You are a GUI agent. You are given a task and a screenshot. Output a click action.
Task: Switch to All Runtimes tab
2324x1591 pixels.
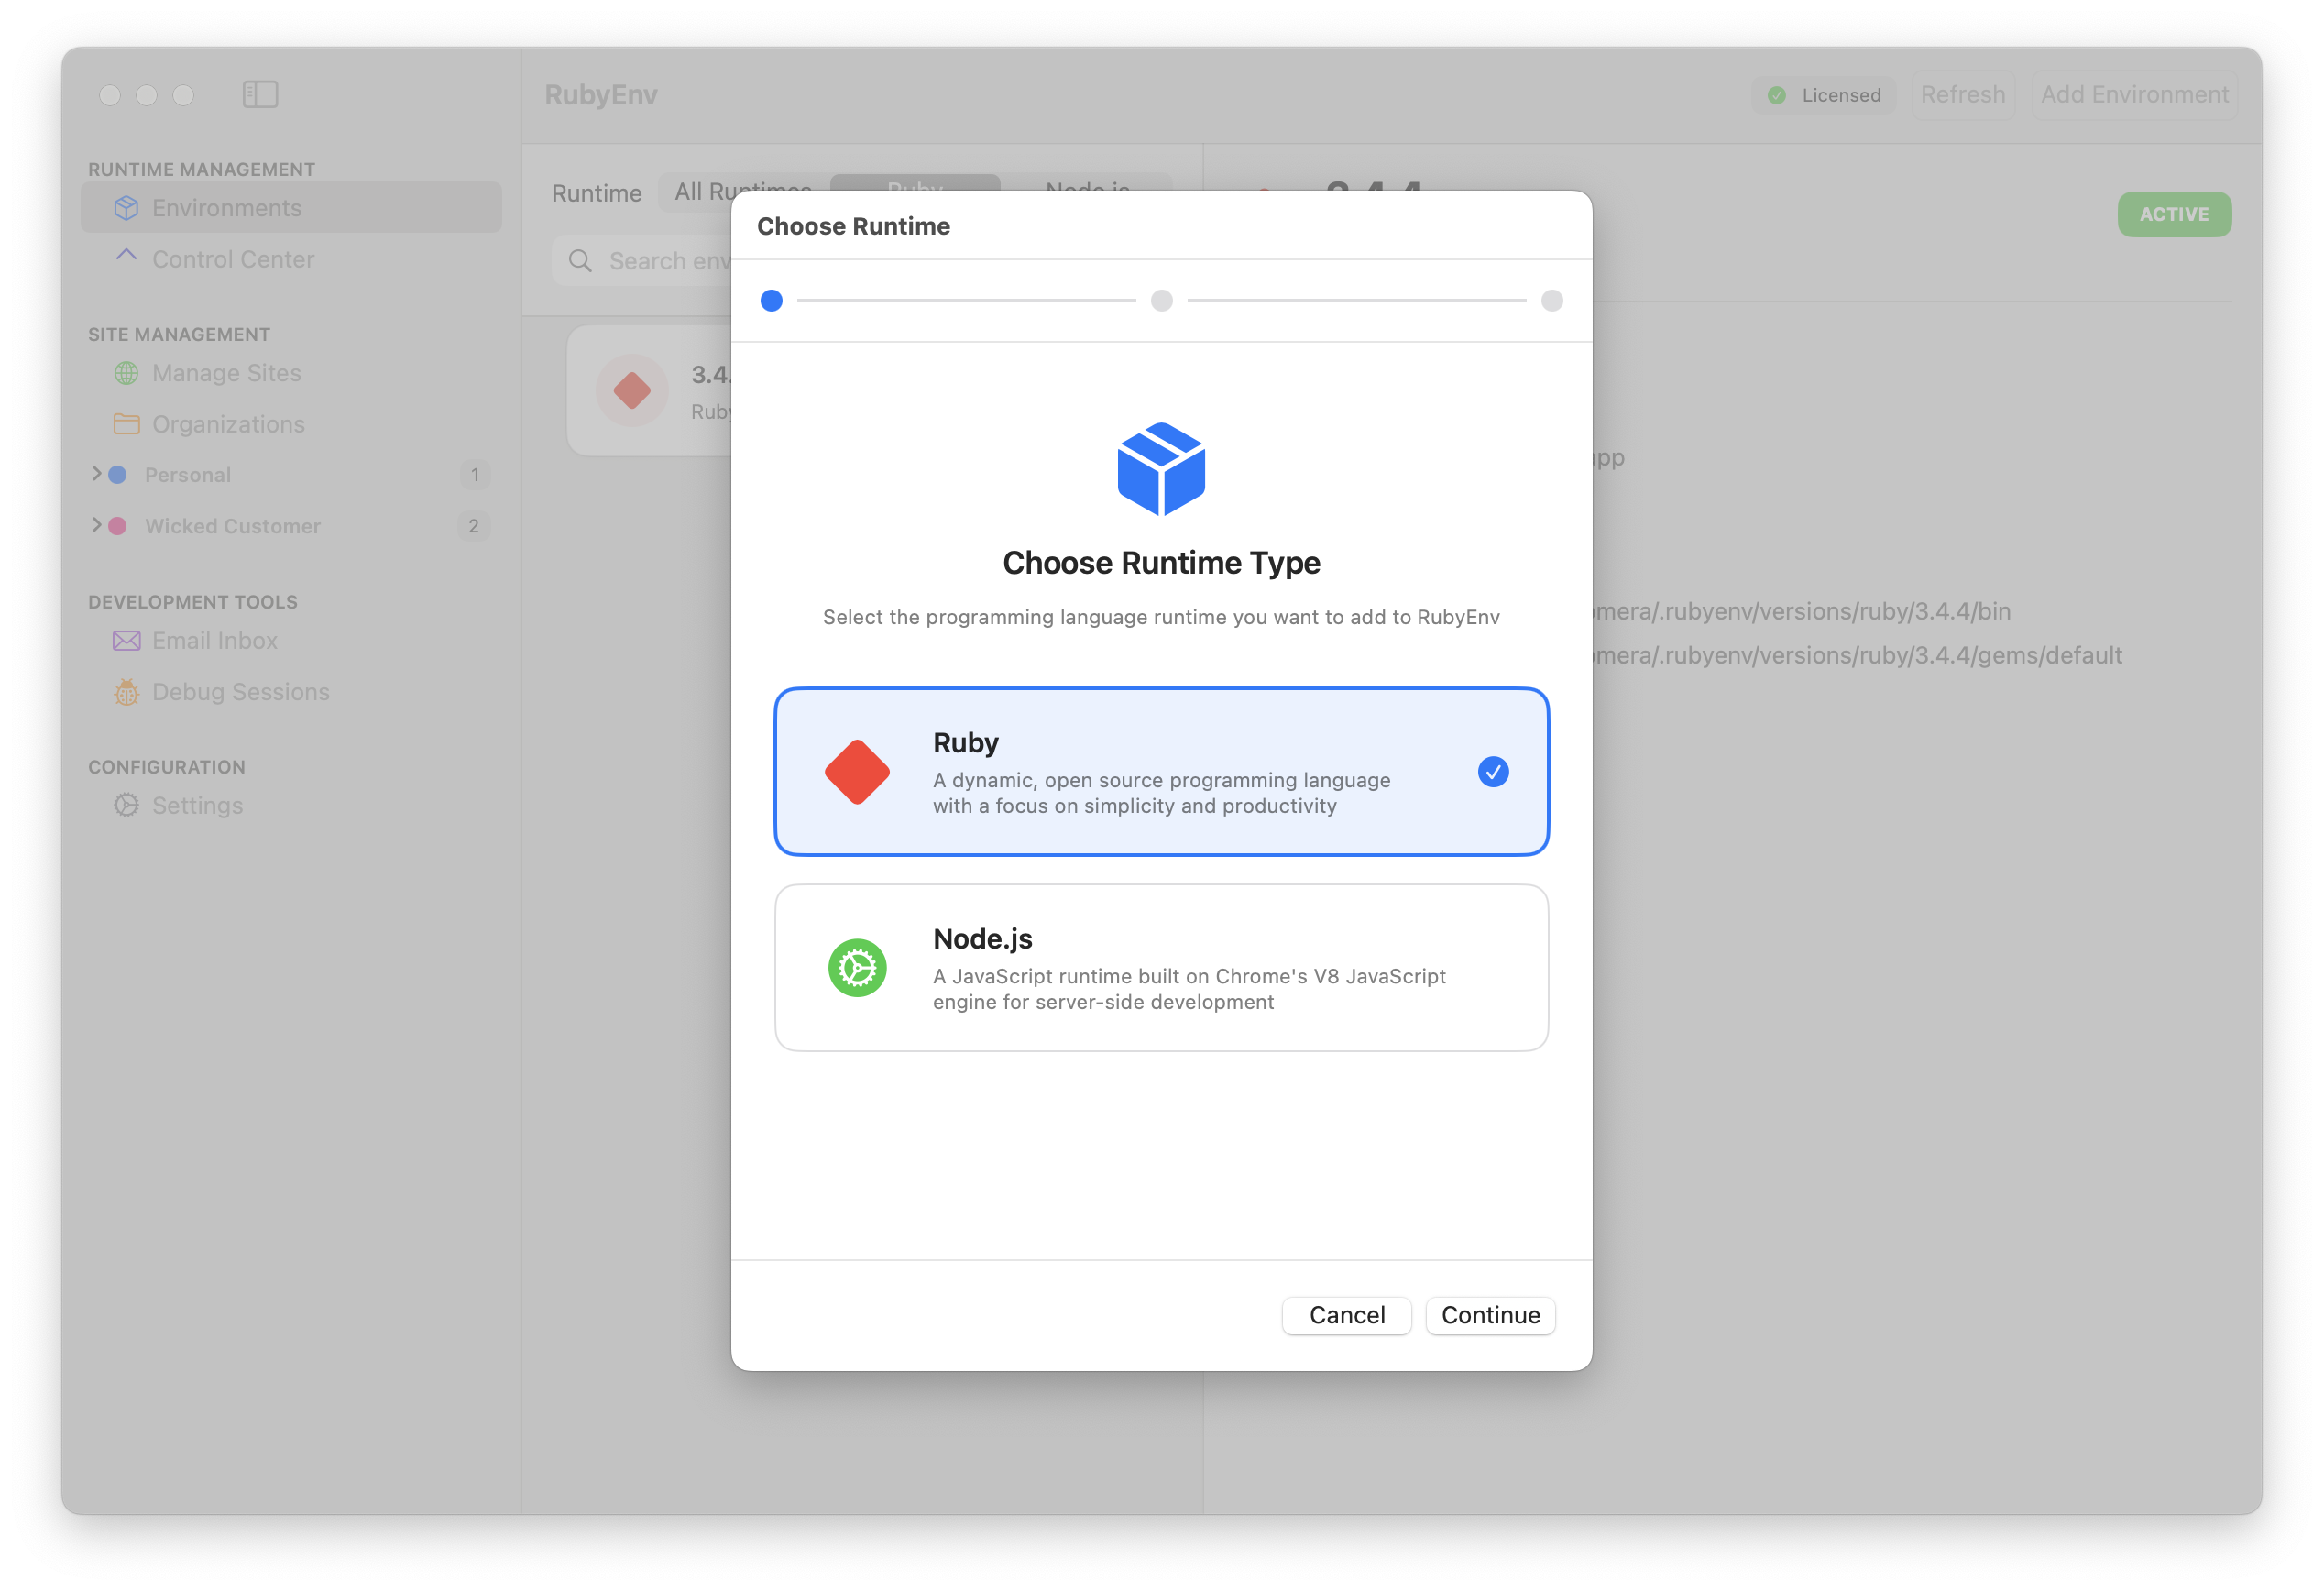[743, 191]
